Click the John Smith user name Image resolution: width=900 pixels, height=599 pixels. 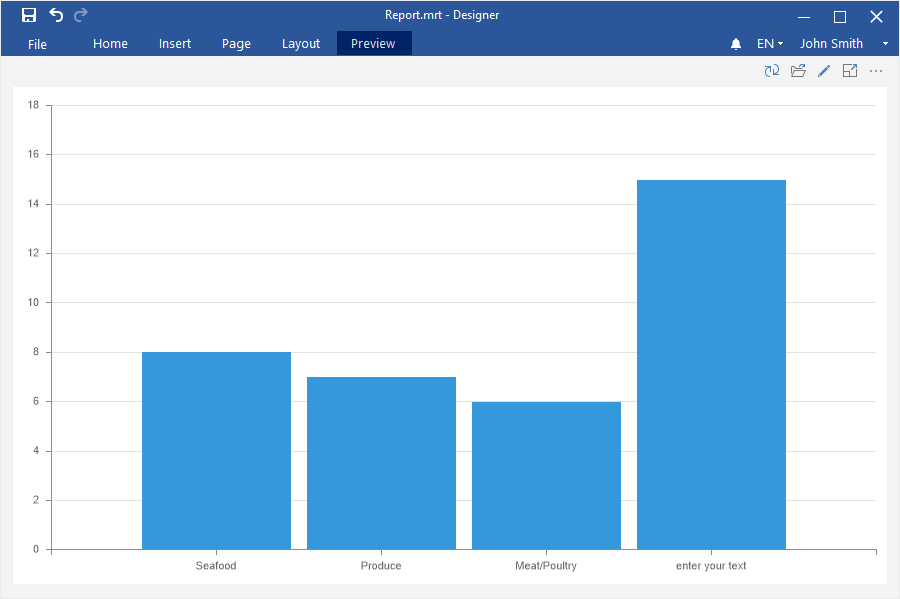(831, 44)
